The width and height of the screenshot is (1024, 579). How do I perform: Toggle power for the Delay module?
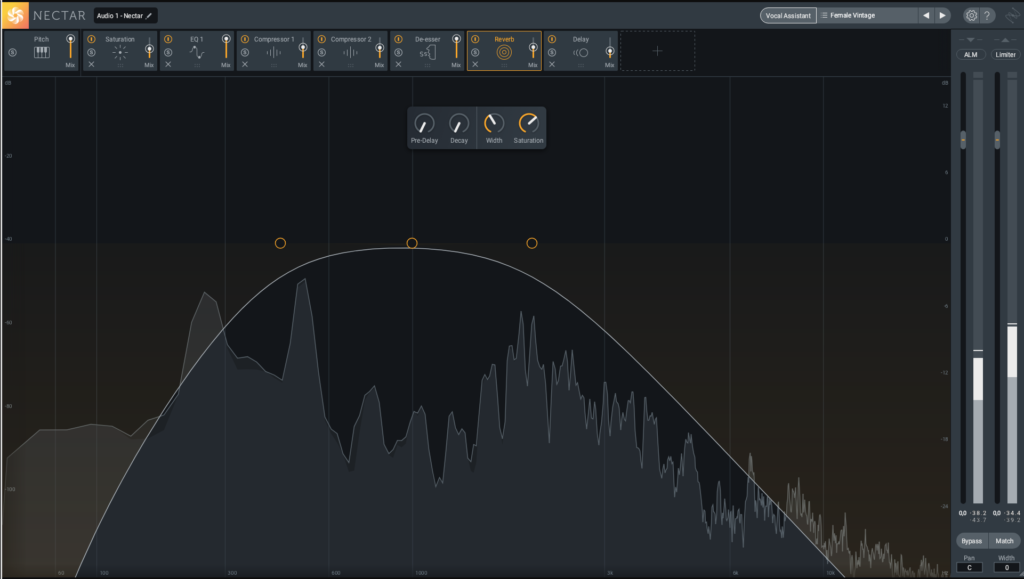(552, 39)
